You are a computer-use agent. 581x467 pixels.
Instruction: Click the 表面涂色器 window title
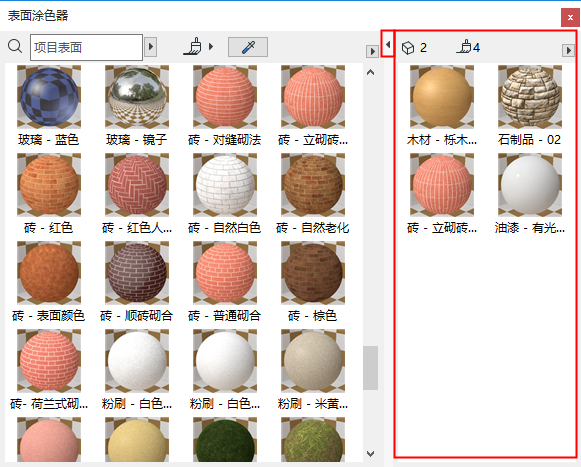pos(38,16)
